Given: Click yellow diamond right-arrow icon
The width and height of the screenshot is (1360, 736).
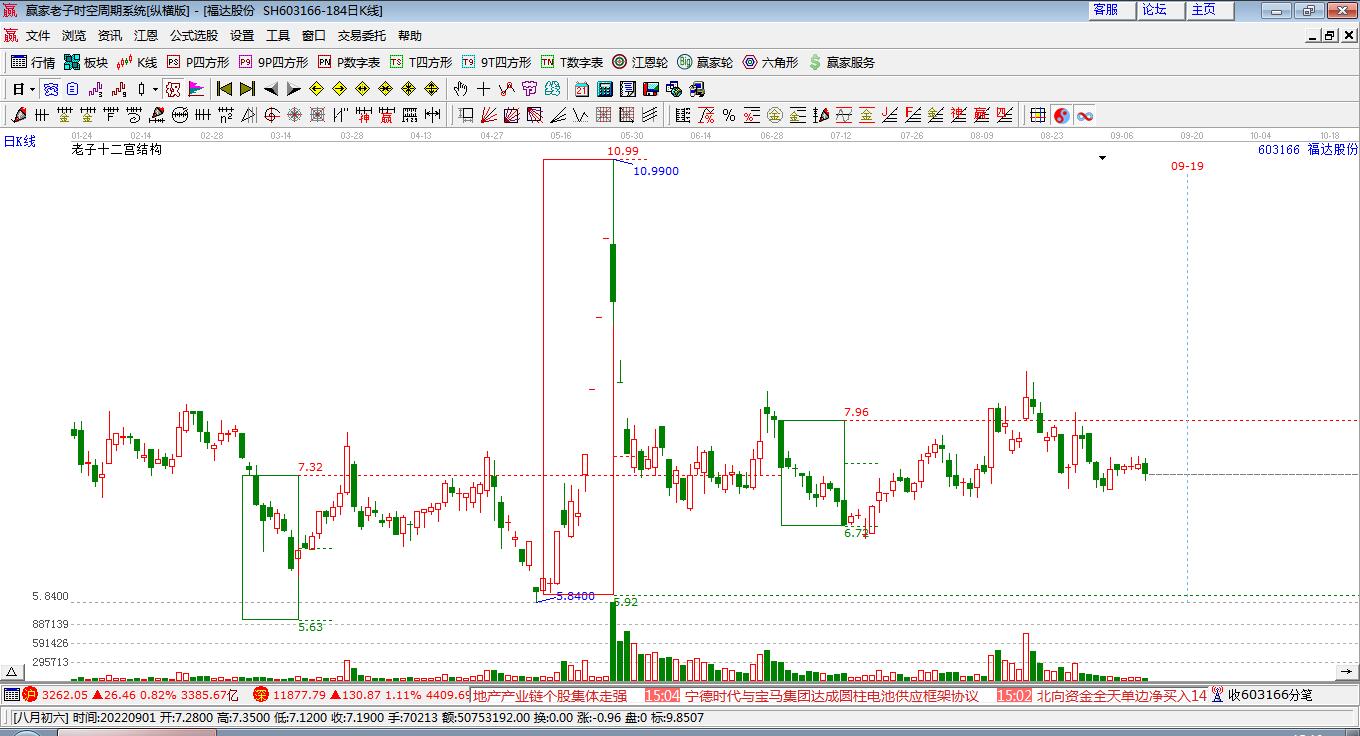Looking at the screenshot, I should [x=340, y=89].
